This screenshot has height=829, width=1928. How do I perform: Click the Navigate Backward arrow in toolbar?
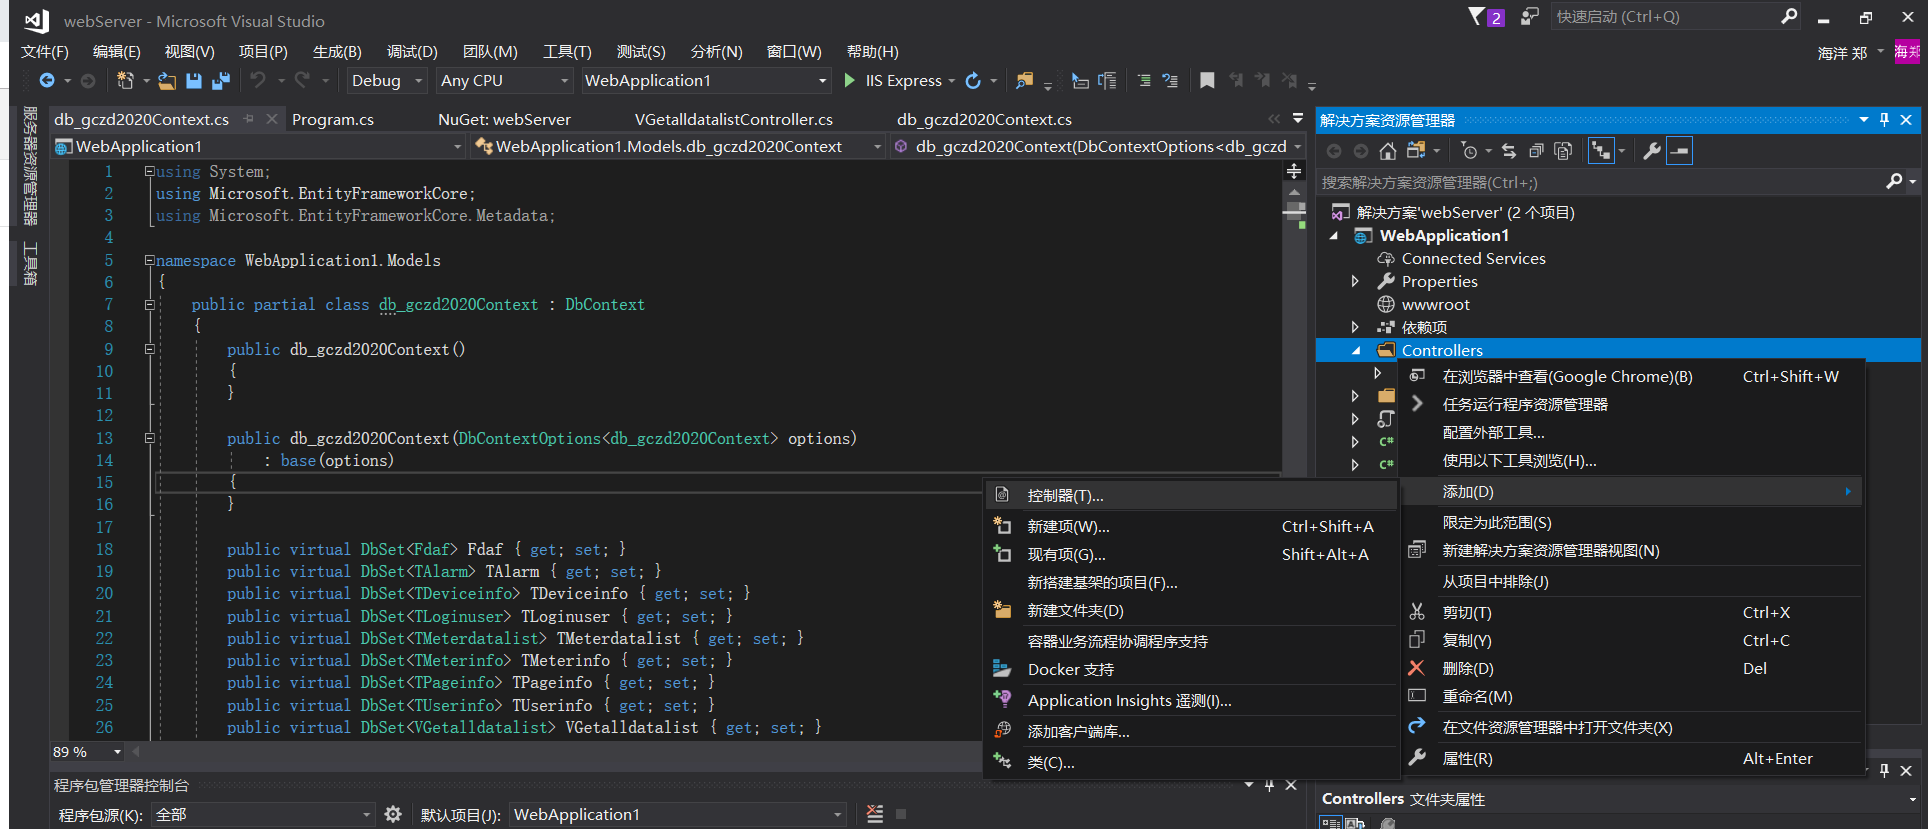pyautogui.click(x=47, y=81)
